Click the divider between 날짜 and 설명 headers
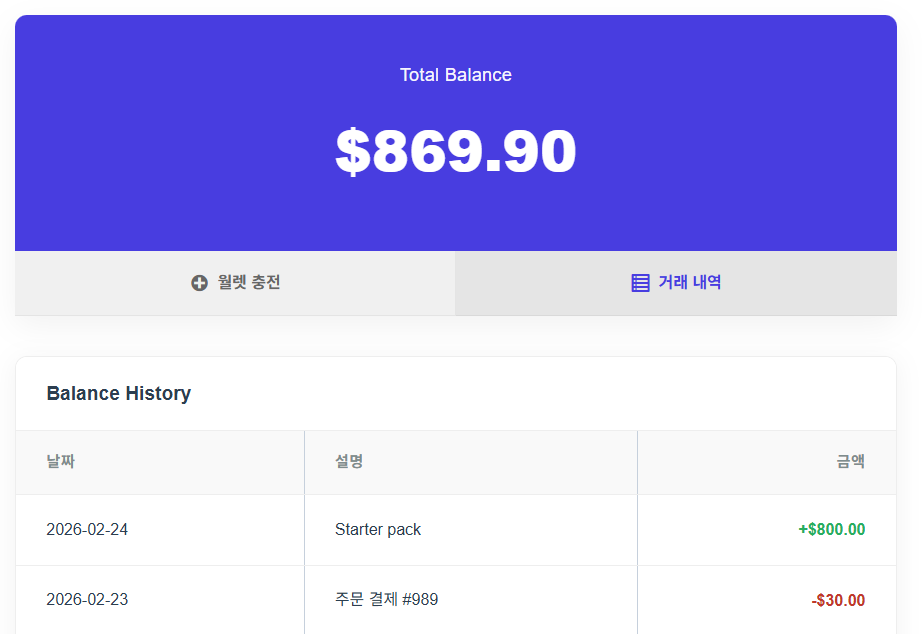This screenshot has height=634, width=922. (304, 462)
